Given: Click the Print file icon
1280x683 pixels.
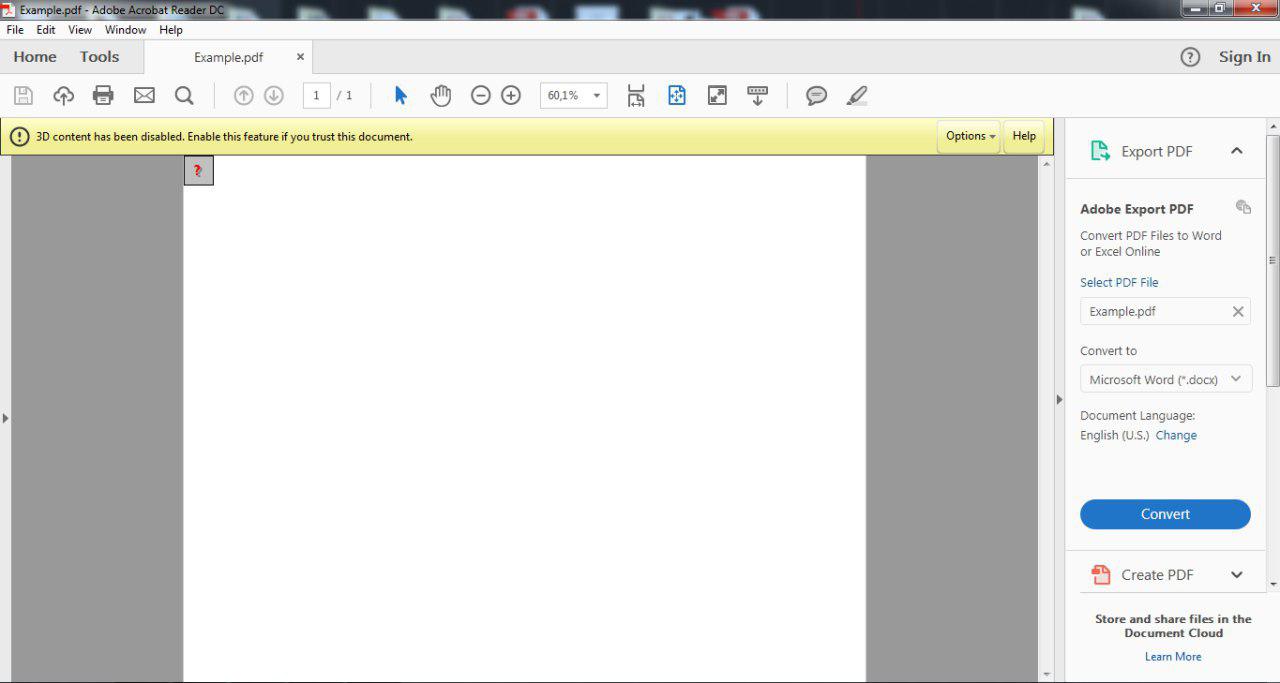Looking at the screenshot, I should tap(103, 95).
